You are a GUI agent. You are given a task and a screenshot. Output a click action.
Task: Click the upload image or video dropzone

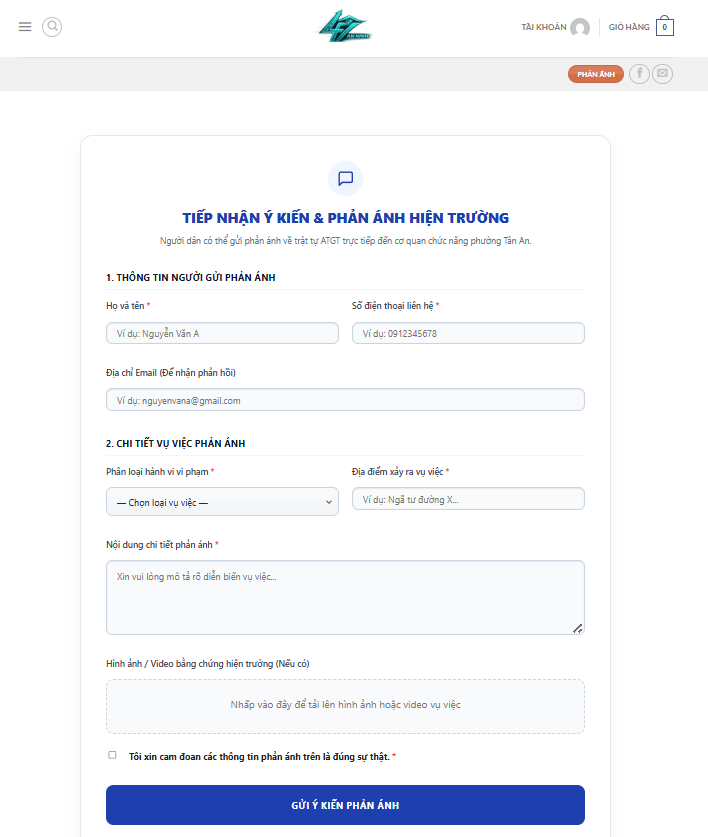point(345,706)
